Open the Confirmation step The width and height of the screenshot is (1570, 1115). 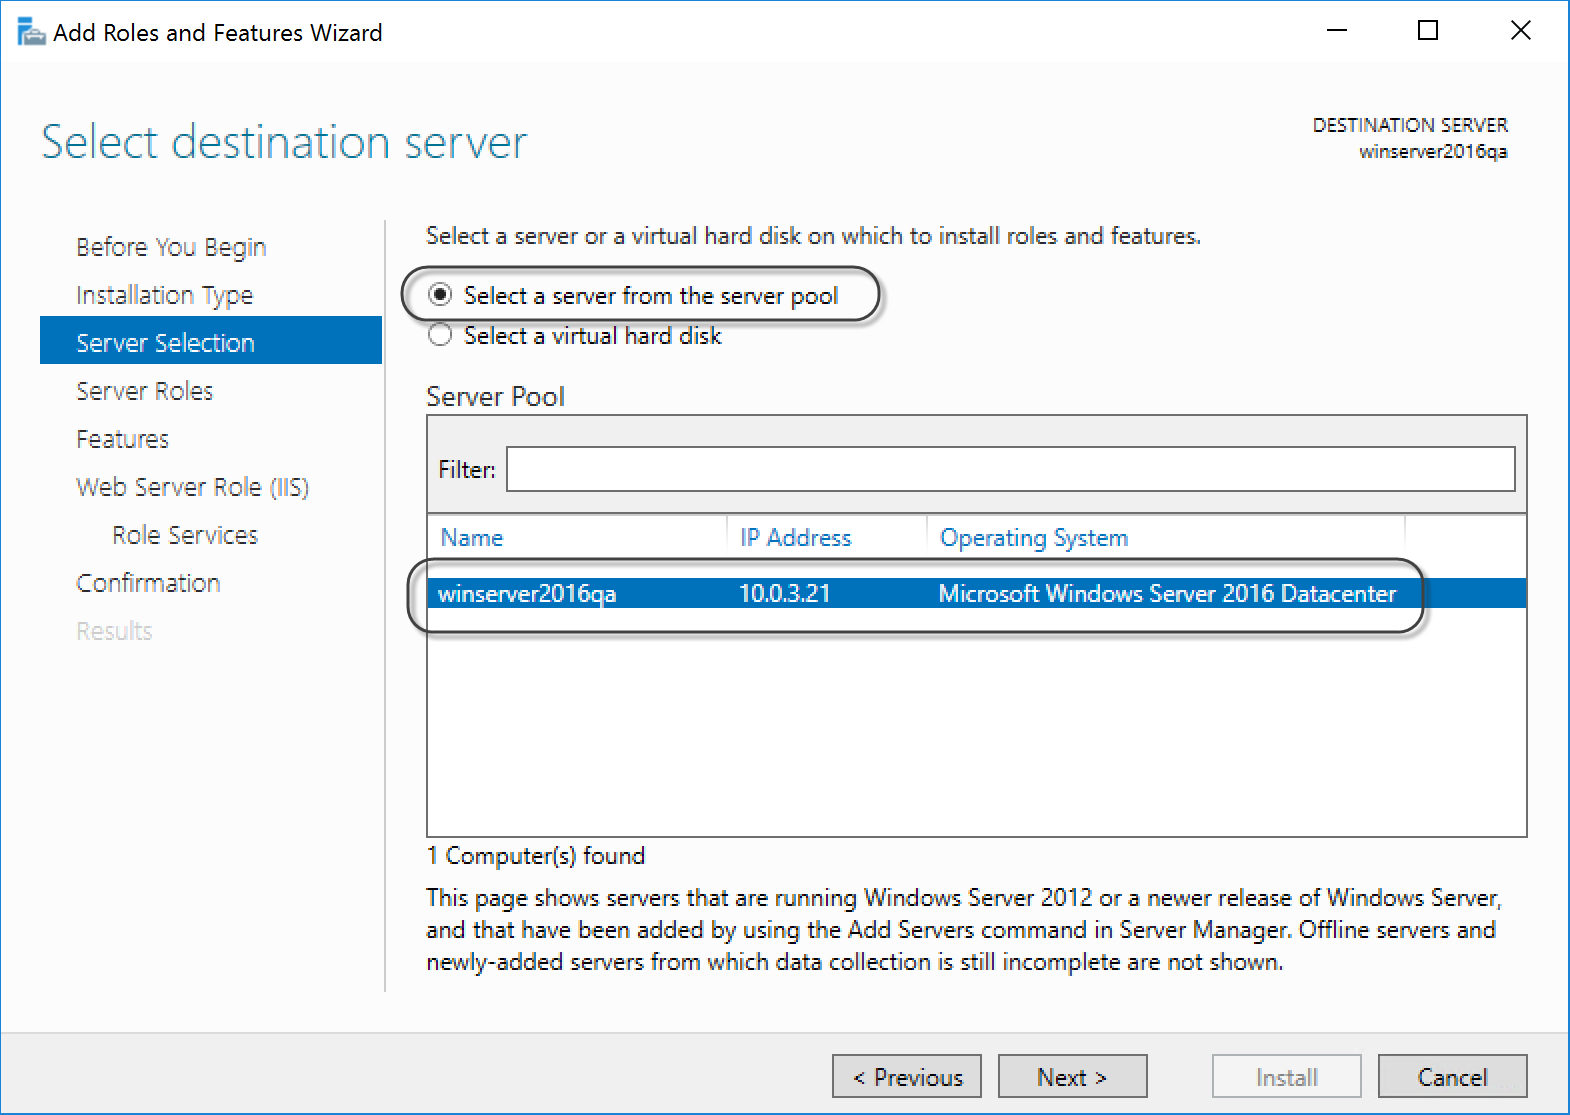[148, 583]
